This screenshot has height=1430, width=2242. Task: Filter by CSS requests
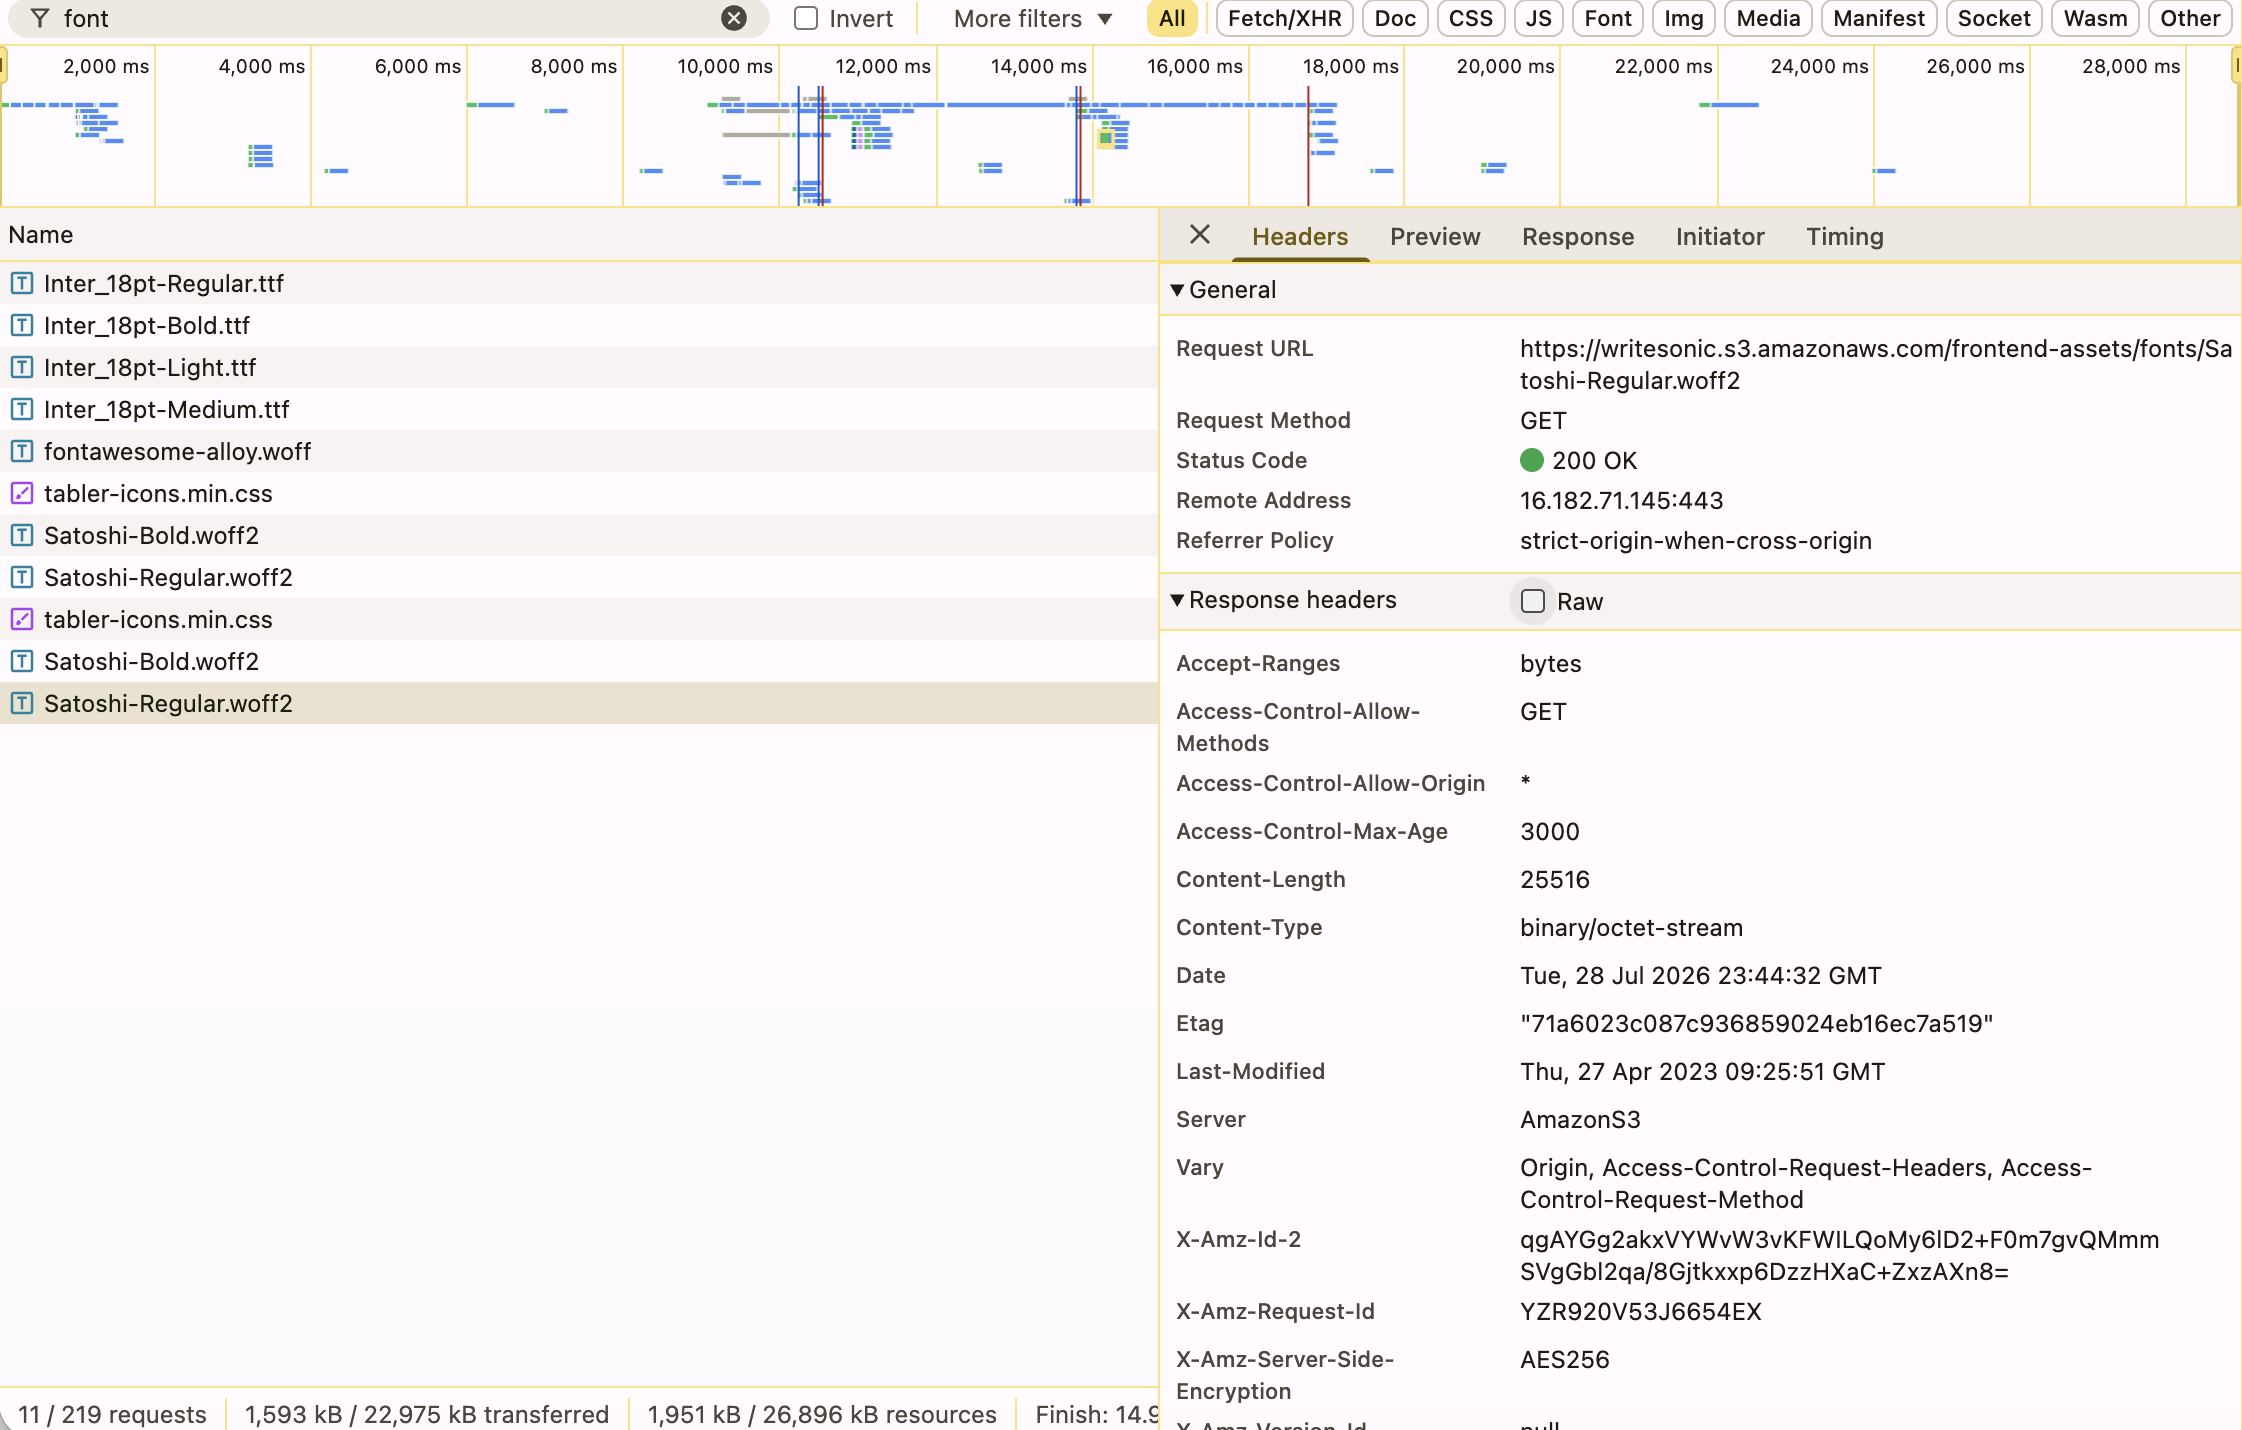[x=1471, y=18]
